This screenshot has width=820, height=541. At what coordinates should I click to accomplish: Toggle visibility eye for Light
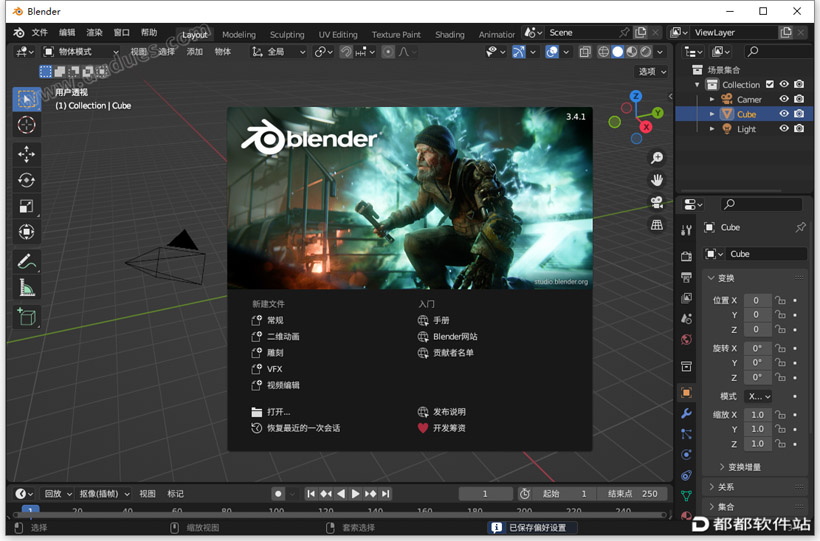(x=784, y=128)
